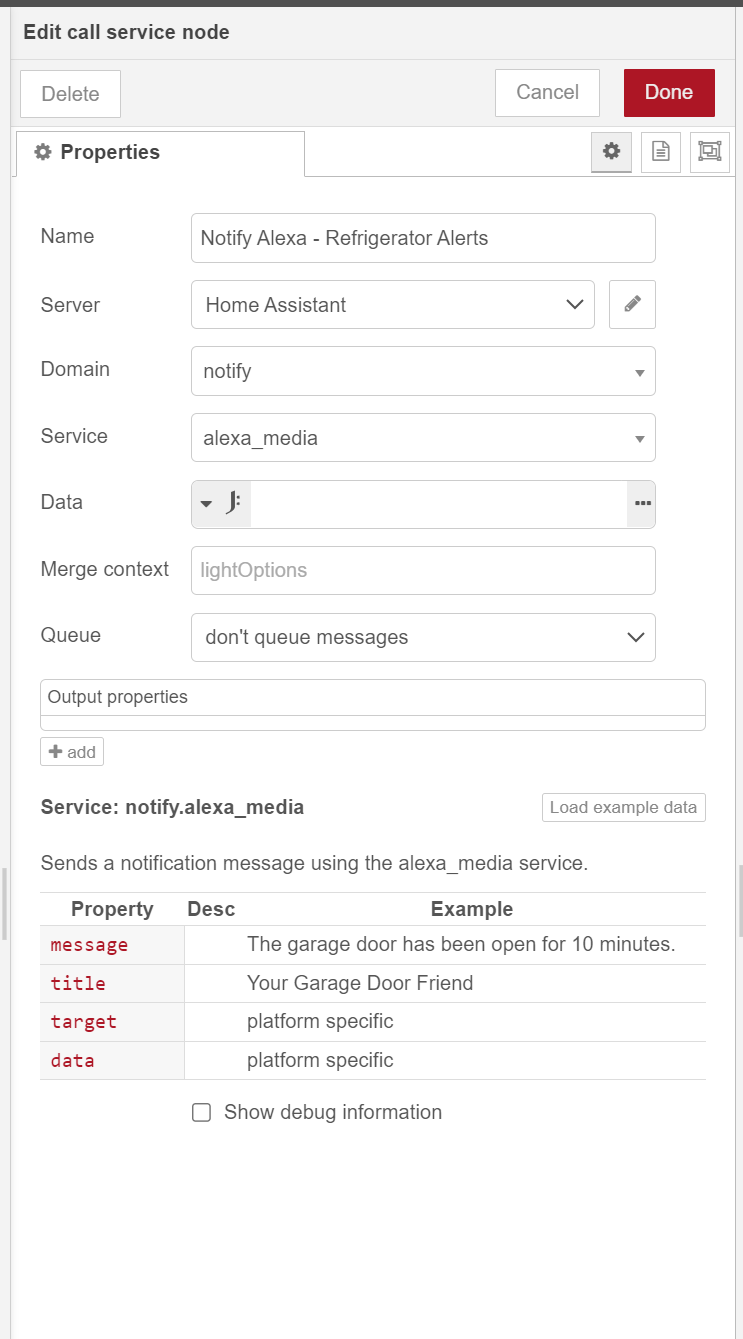Open the node appearance settings icon
Screen dimensions: 743x1339
[710, 152]
